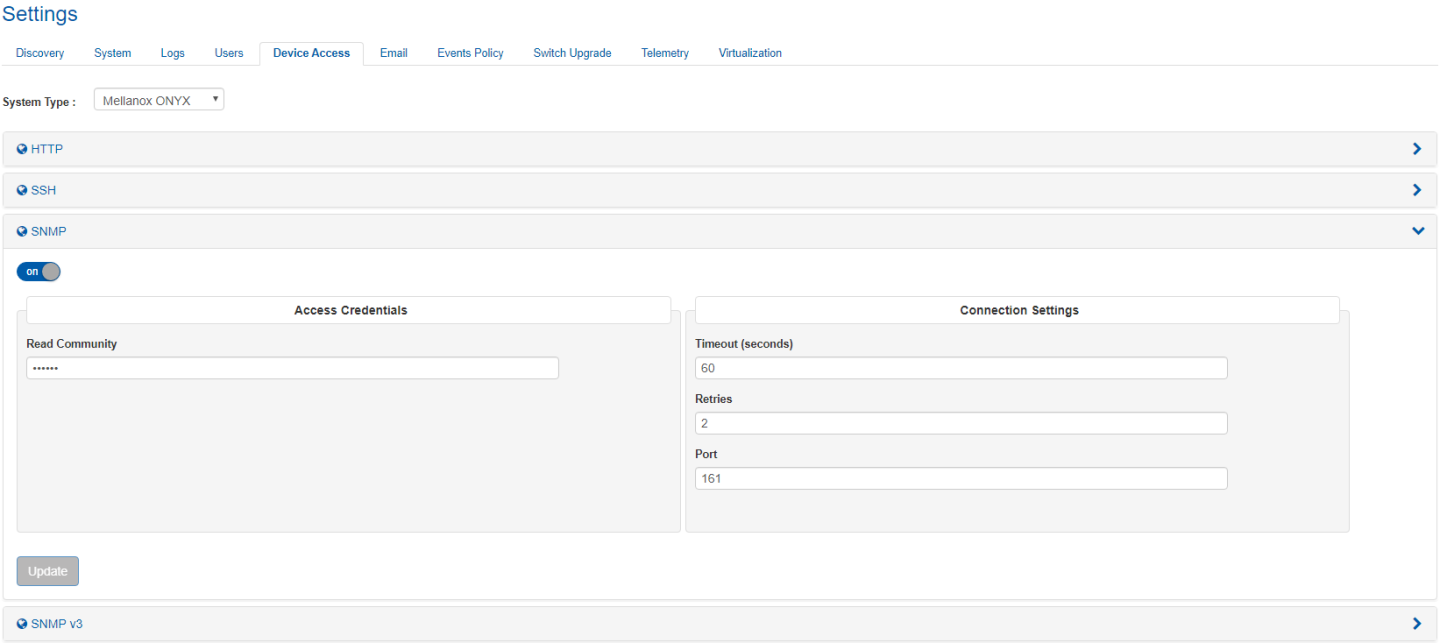Open the Events Policy tab
The height and width of the screenshot is (643, 1440).
click(470, 53)
